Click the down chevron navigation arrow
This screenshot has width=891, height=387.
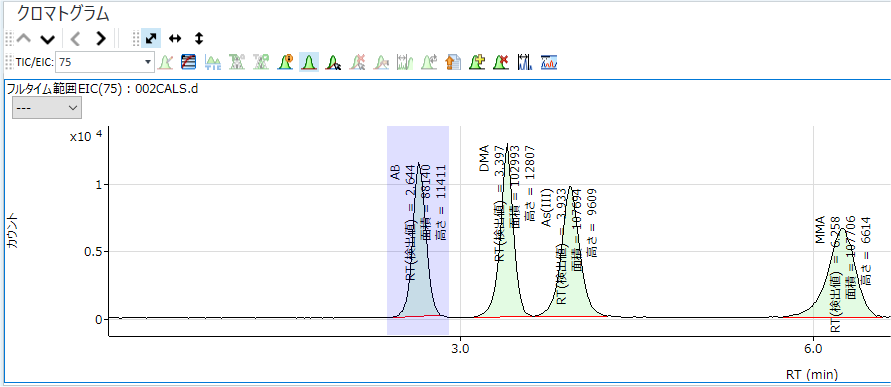pyautogui.click(x=48, y=39)
